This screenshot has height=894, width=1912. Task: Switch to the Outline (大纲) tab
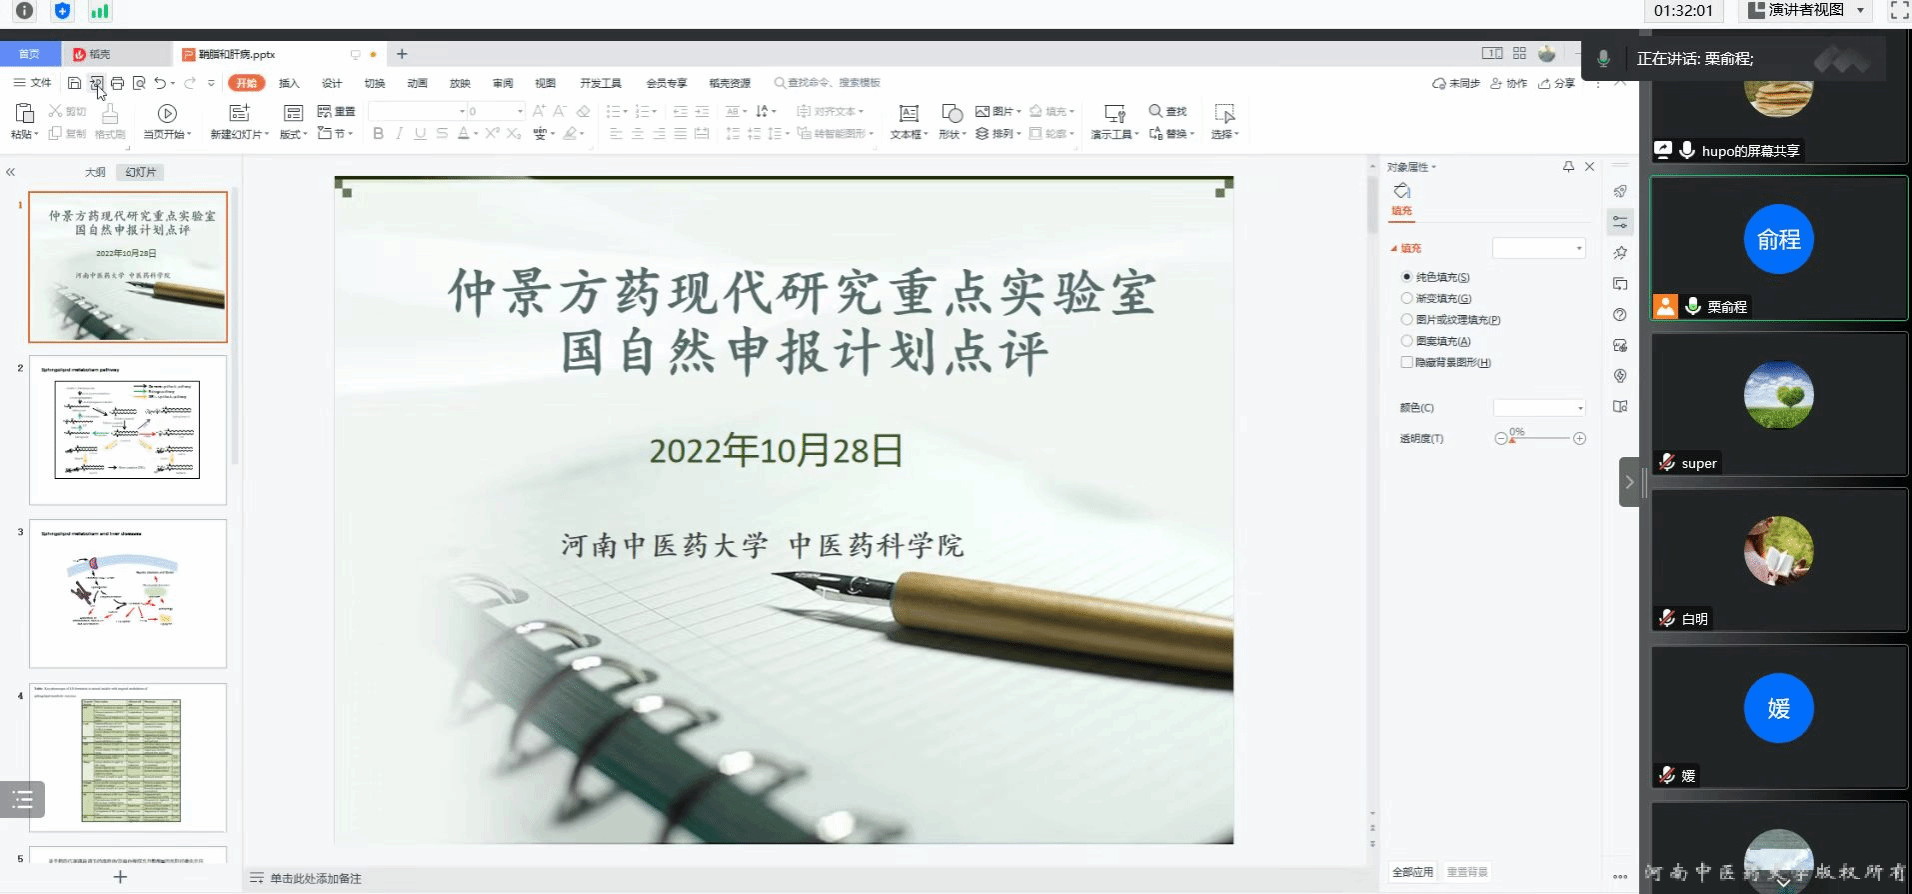95,172
